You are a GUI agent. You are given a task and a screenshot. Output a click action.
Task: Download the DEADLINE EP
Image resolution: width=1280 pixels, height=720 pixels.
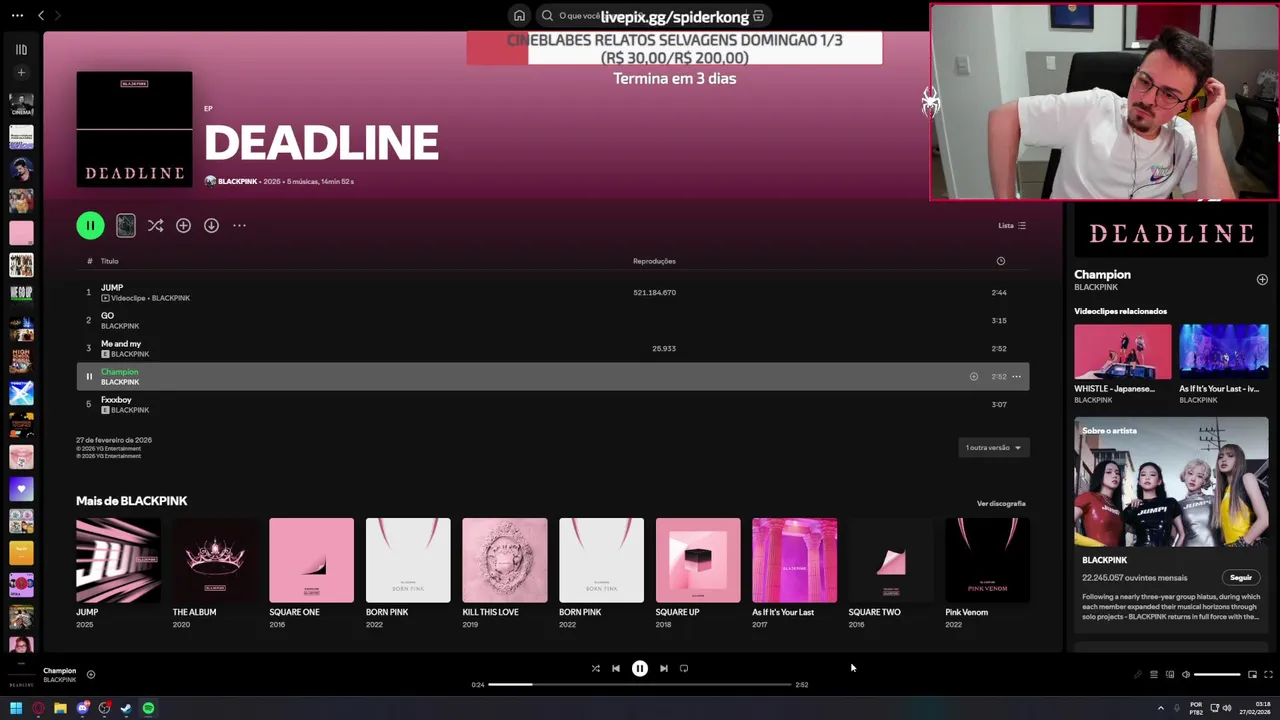tap(211, 226)
